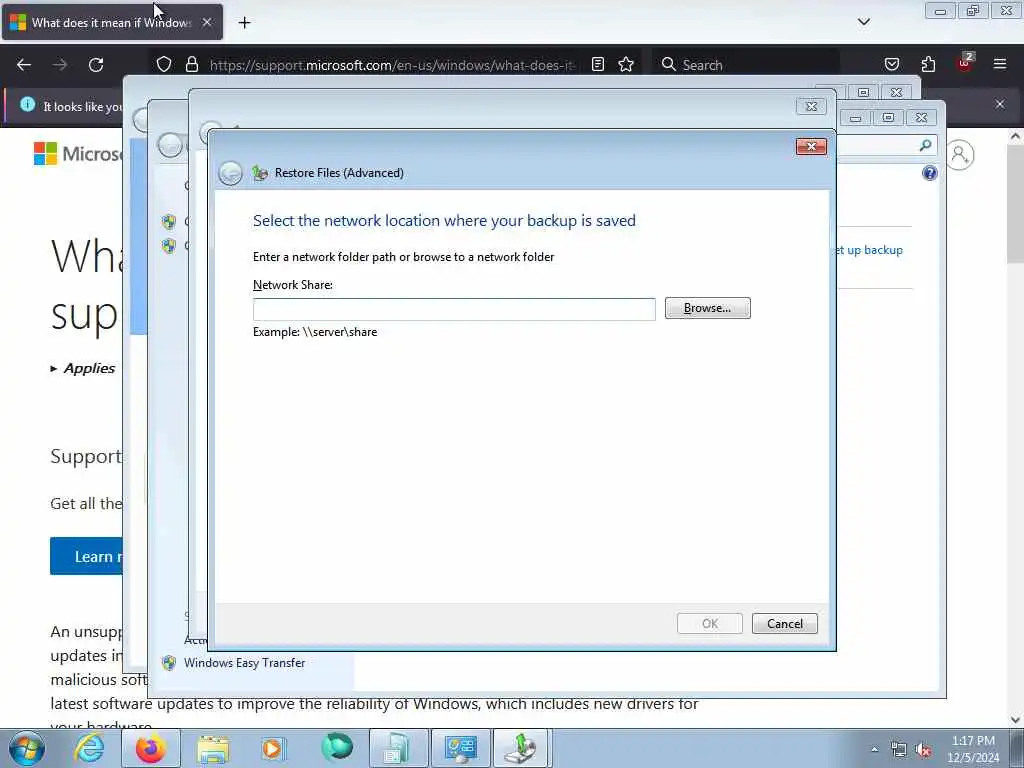Click the search magnifier in Control Panel window

click(925, 145)
